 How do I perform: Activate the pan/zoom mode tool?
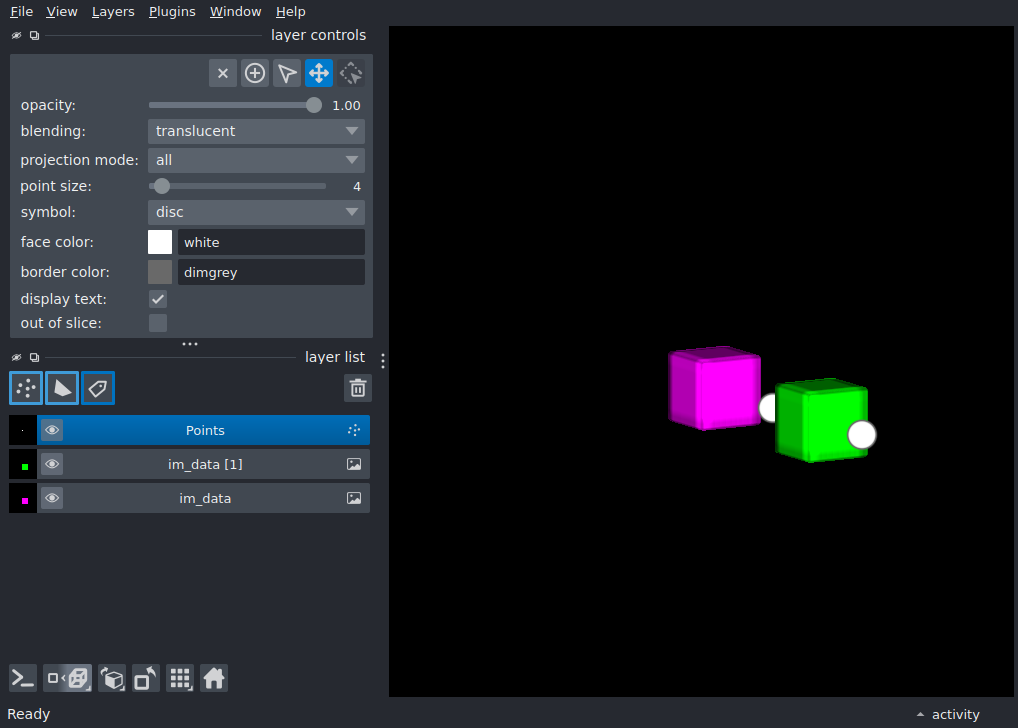click(319, 73)
